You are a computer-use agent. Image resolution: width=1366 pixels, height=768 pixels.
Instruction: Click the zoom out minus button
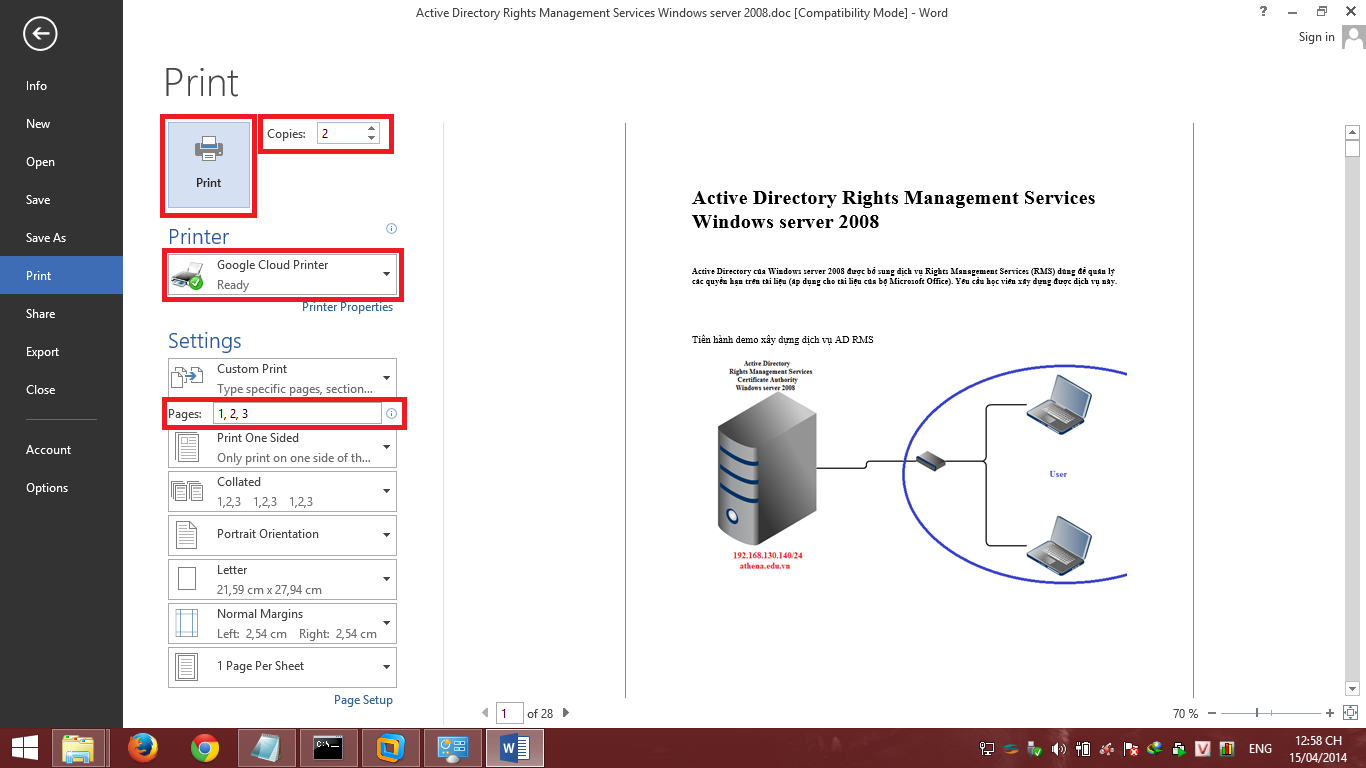(x=1212, y=713)
